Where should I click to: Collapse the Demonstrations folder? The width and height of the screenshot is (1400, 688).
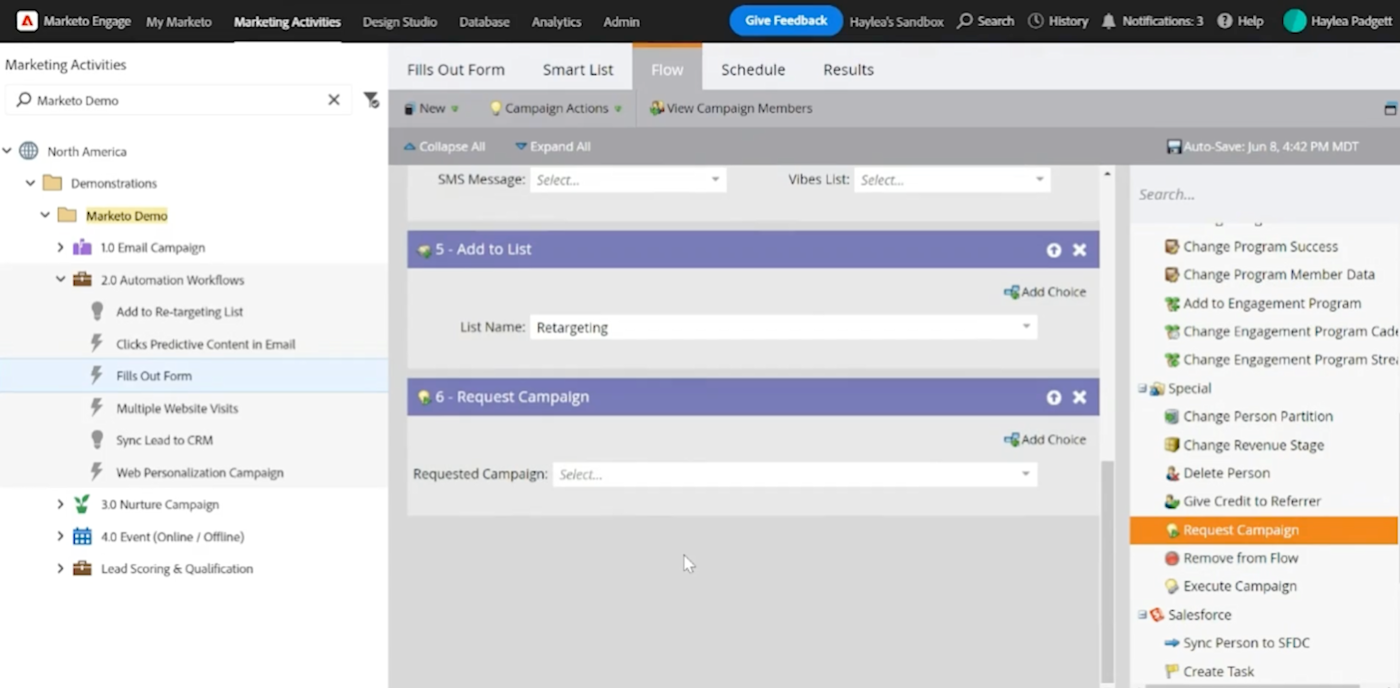[x=30, y=183]
